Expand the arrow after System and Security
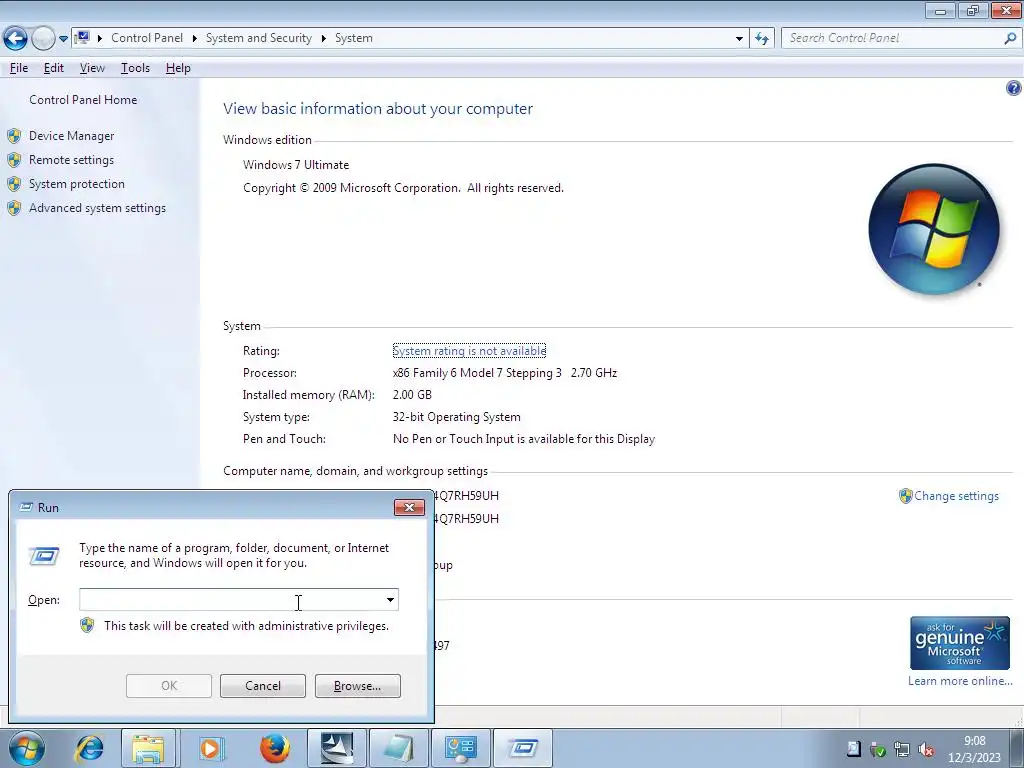Screen dimensions: 1024x768 point(323,38)
